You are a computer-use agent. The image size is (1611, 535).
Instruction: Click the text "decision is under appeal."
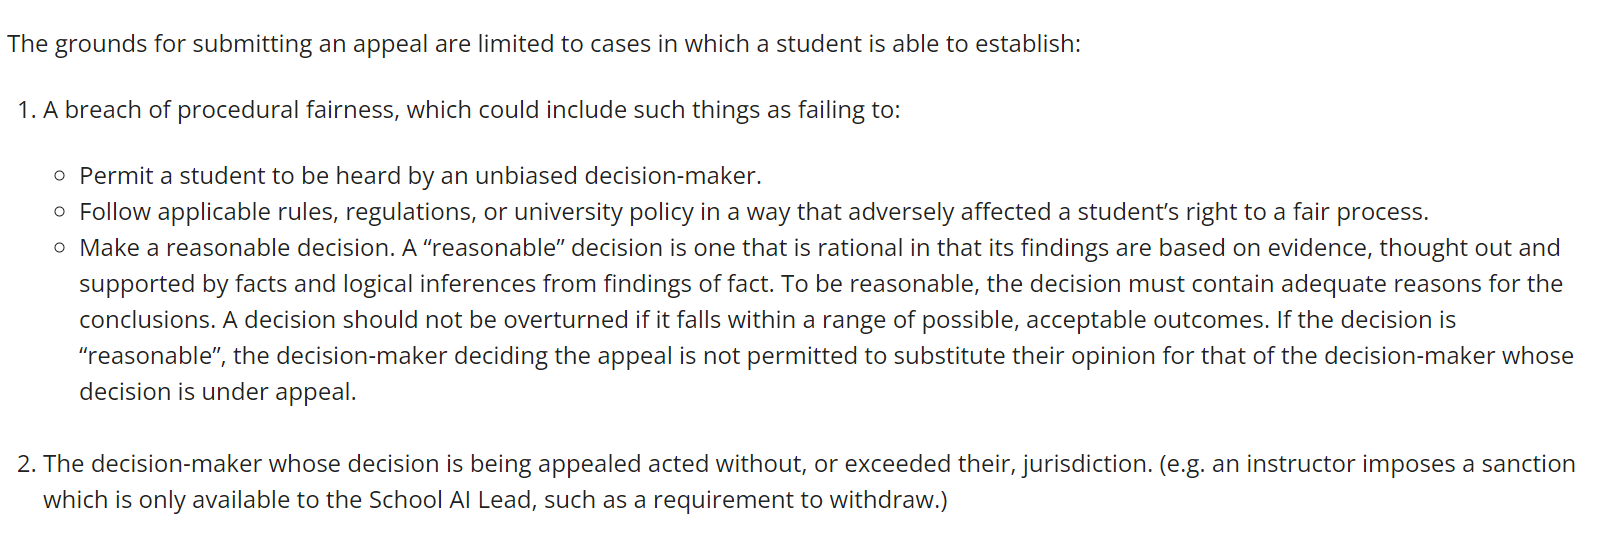(x=217, y=392)
